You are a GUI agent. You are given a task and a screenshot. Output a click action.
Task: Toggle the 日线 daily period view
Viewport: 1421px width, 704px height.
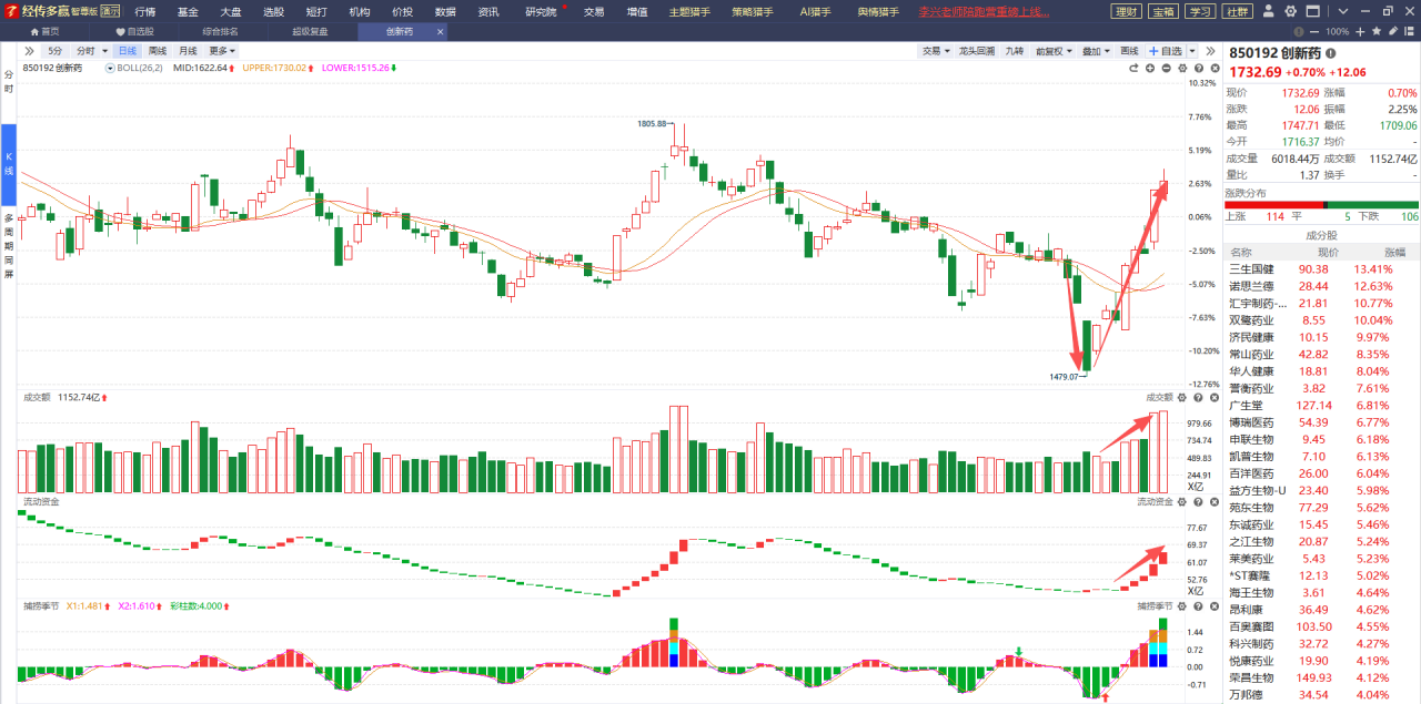tap(127, 51)
